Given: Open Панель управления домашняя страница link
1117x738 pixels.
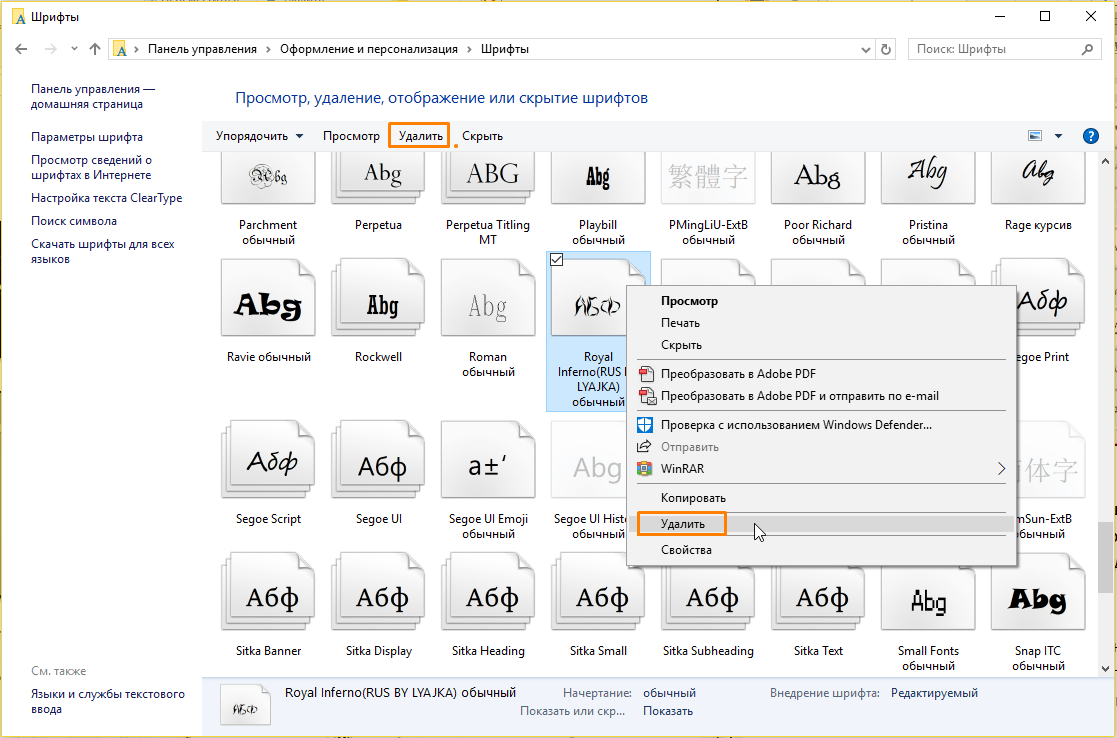Looking at the screenshot, I should click(93, 97).
